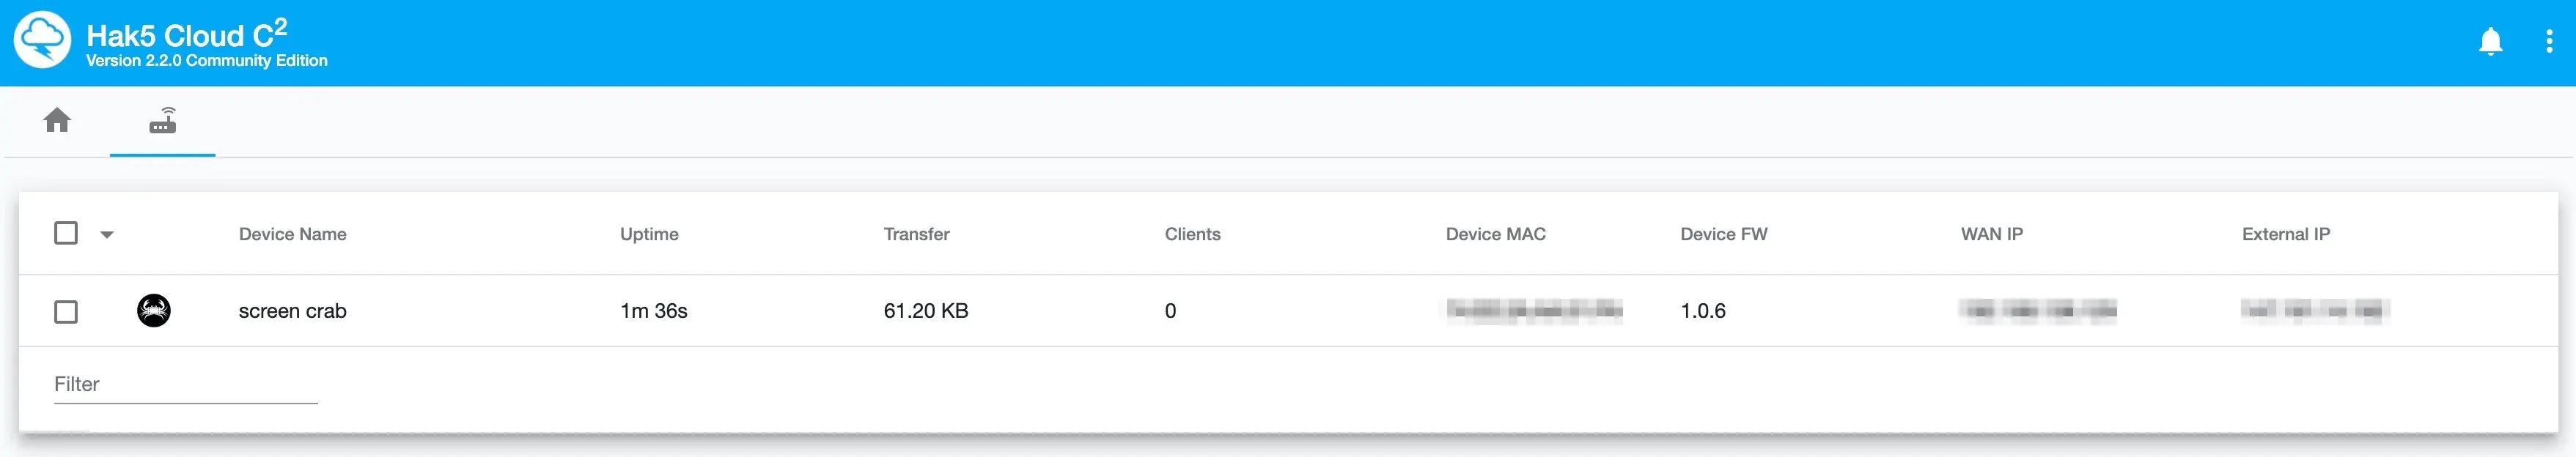
Task: Sort by Device Name column header
Action: (292, 234)
